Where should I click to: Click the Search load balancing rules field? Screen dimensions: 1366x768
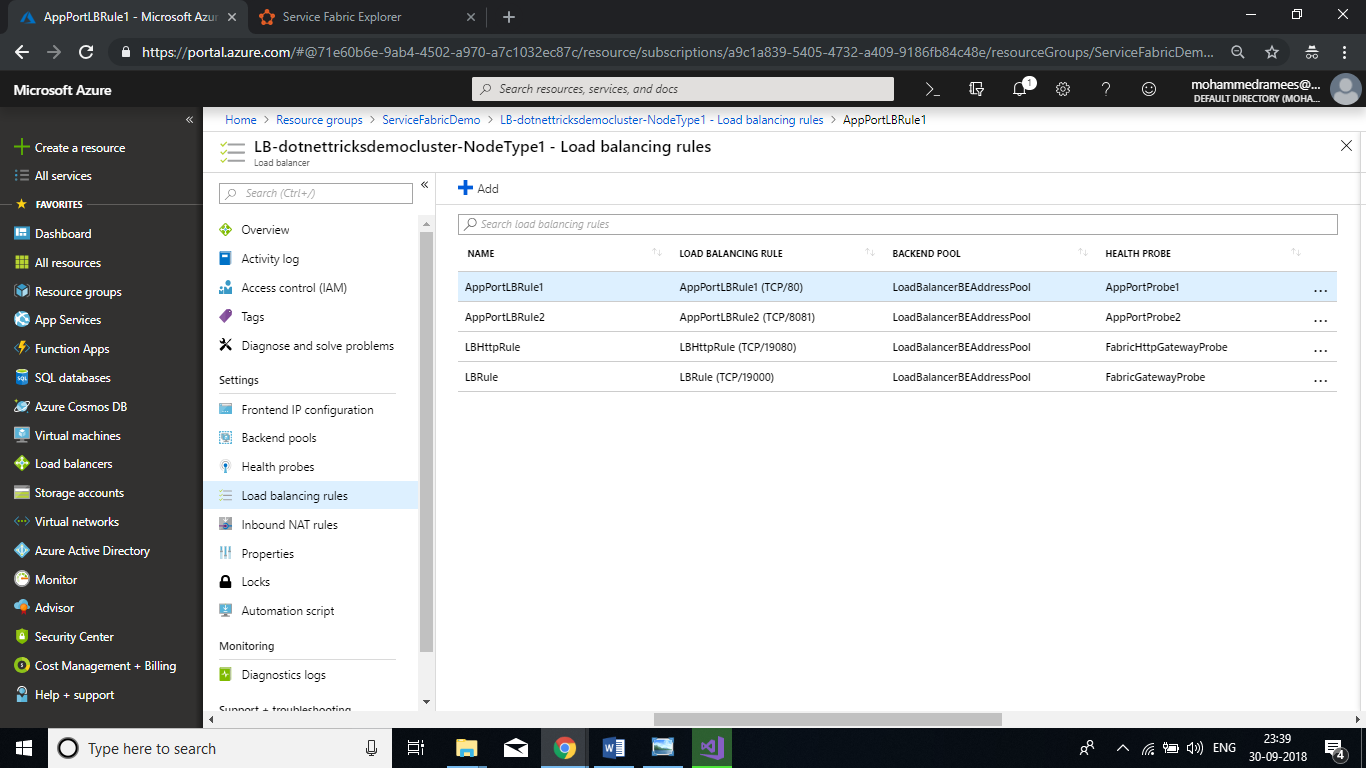tap(897, 224)
